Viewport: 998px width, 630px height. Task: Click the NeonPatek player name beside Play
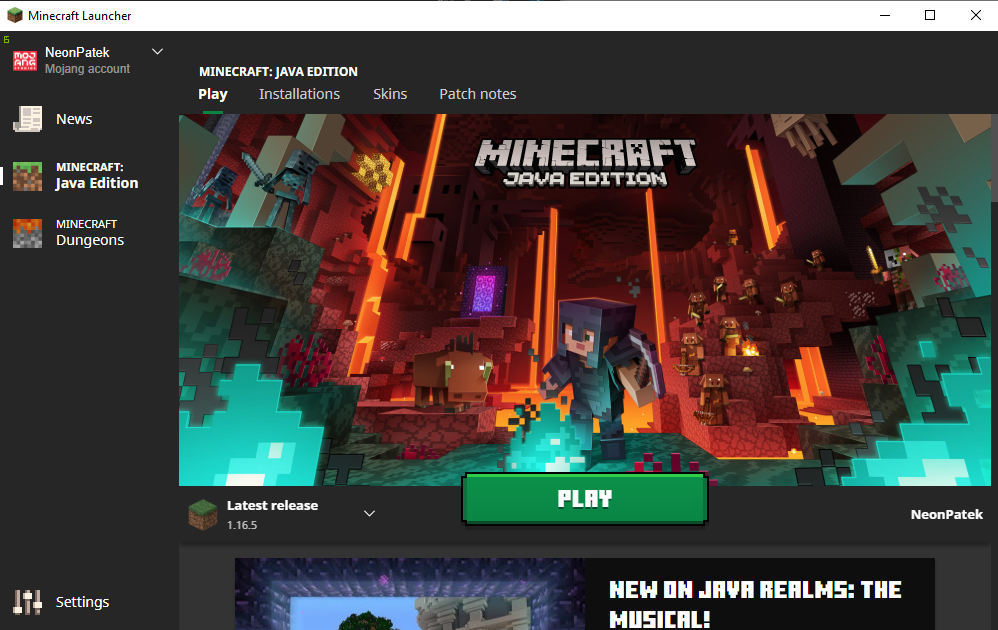pos(946,514)
